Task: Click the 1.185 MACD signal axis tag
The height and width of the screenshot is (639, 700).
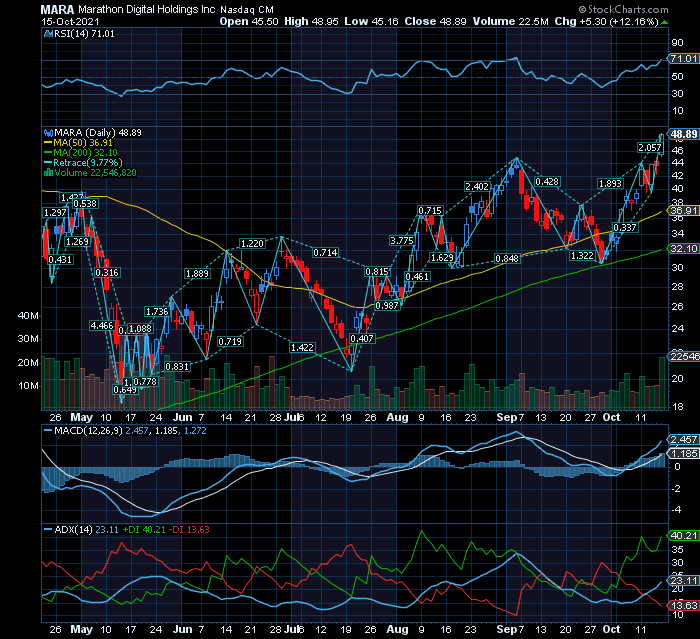Action: point(683,454)
